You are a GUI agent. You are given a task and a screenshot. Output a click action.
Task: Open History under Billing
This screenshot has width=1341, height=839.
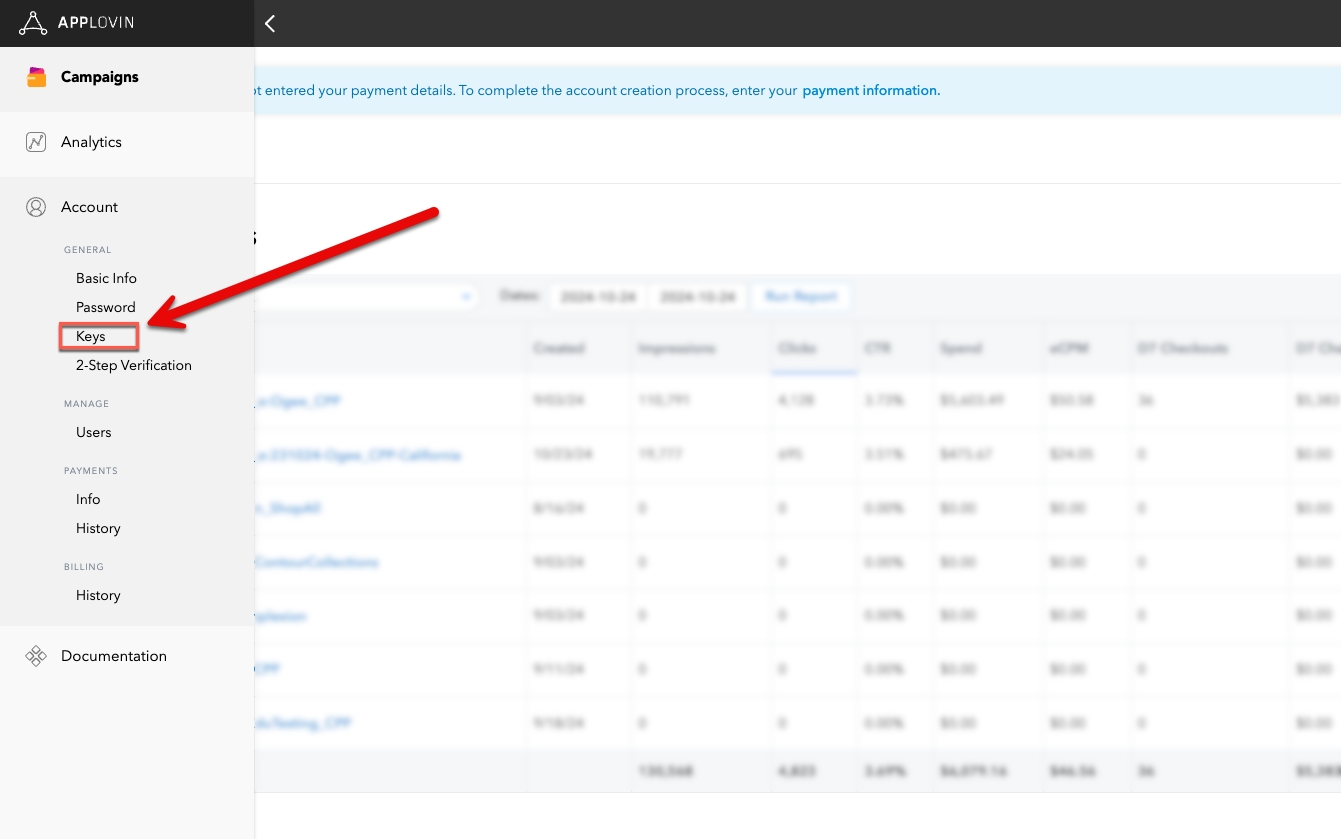98,595
